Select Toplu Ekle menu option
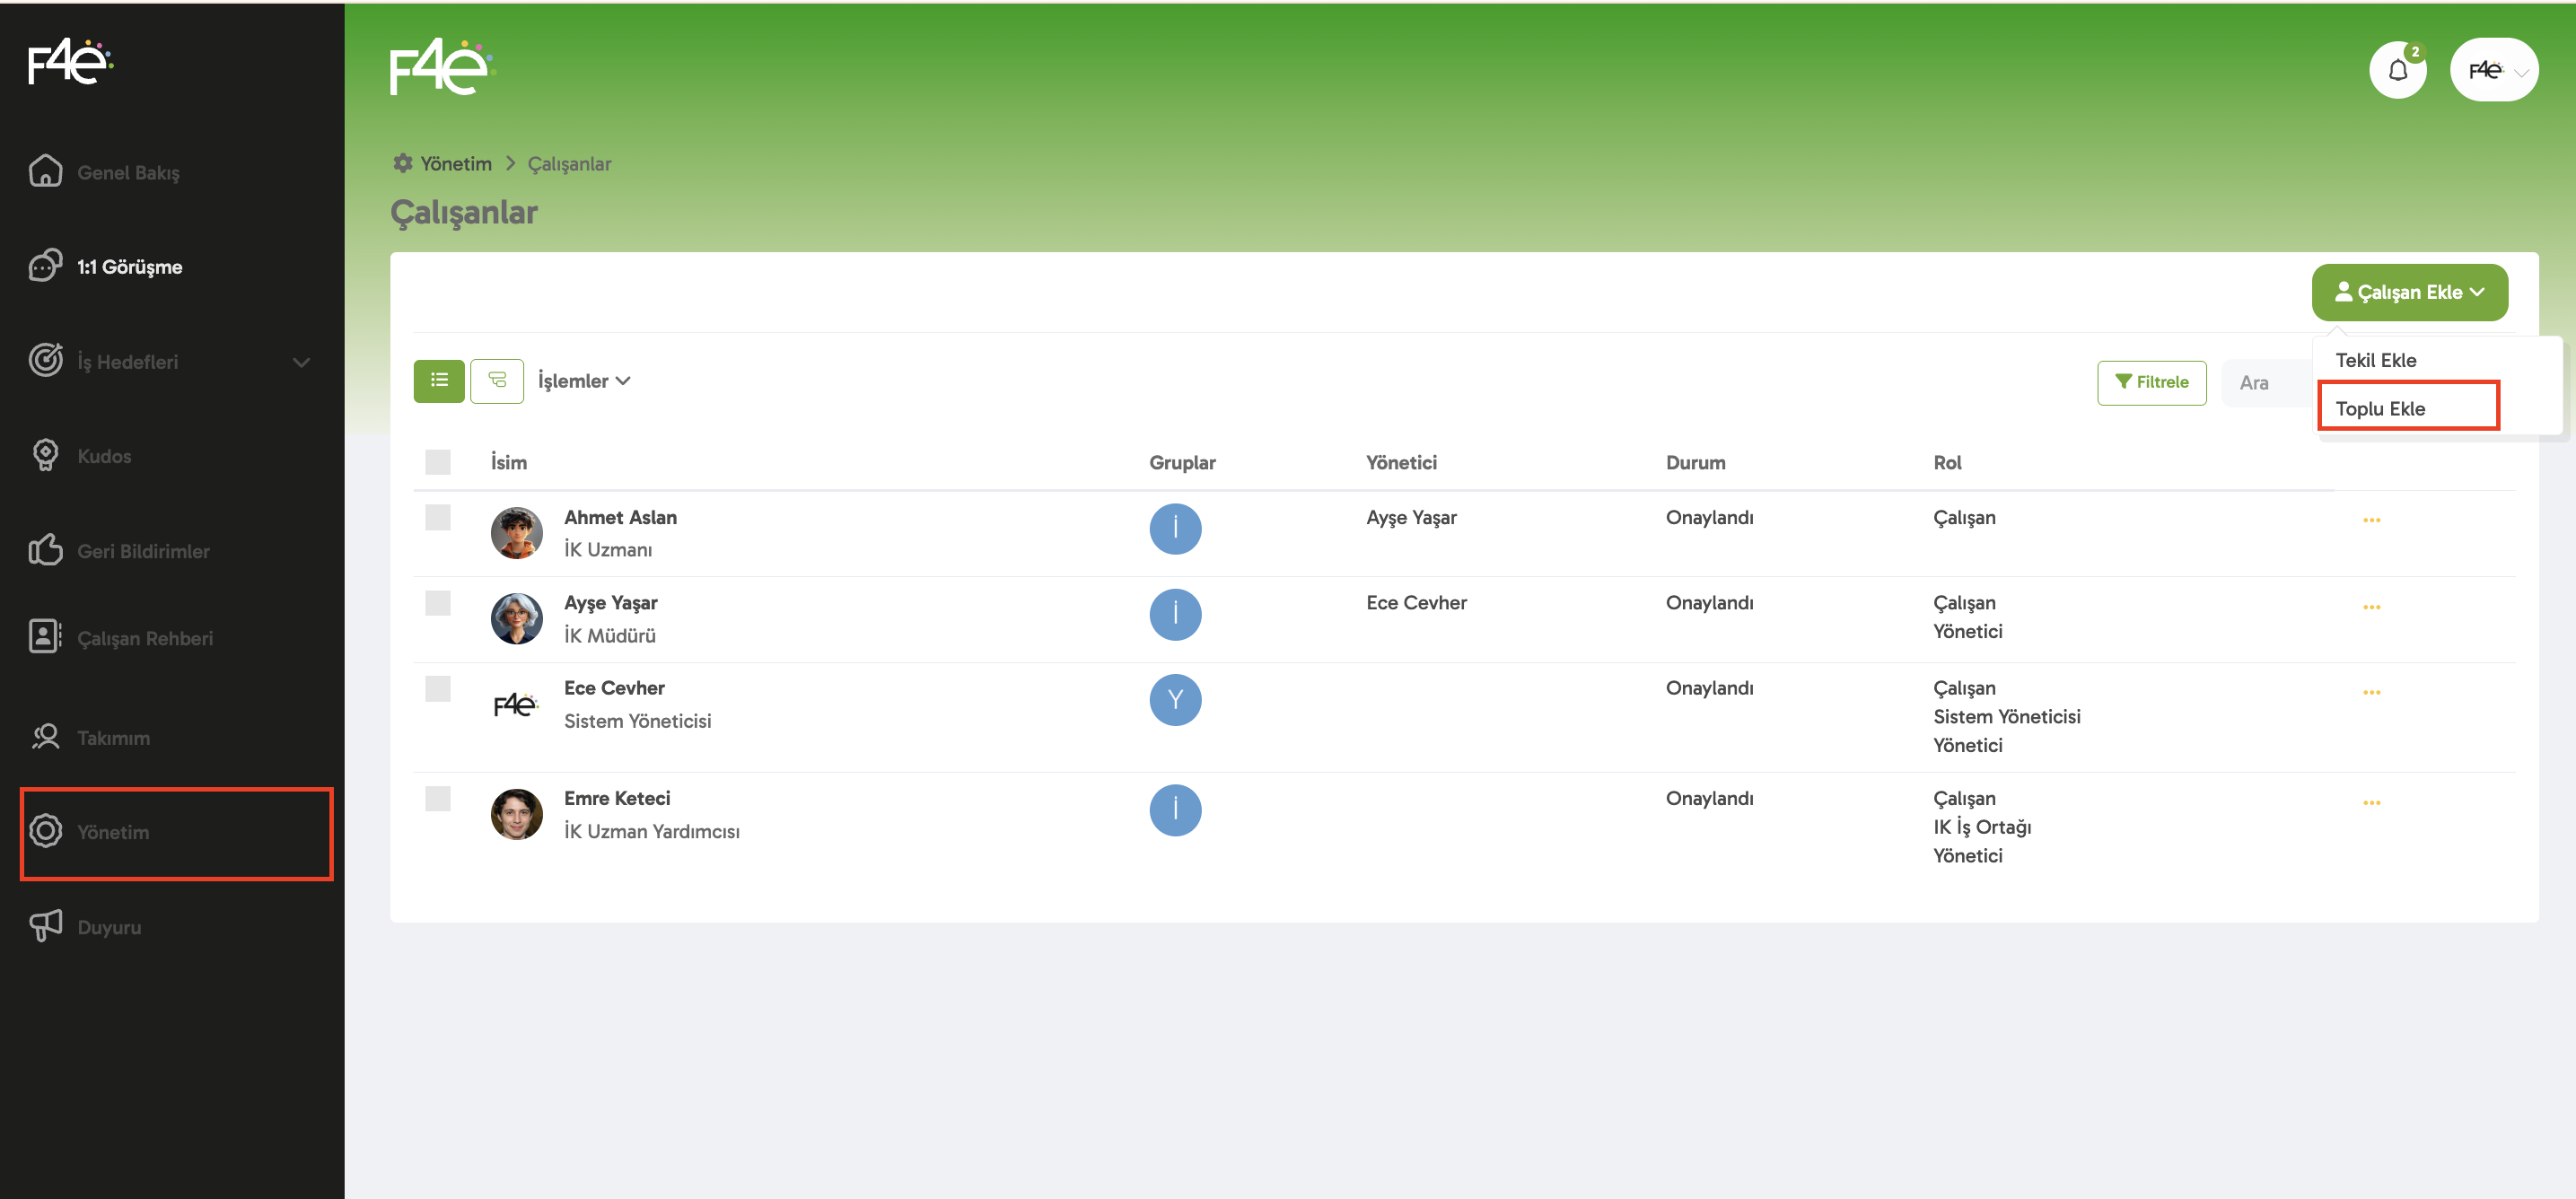The image size is (2576, 1199). tap(2380, 408)
